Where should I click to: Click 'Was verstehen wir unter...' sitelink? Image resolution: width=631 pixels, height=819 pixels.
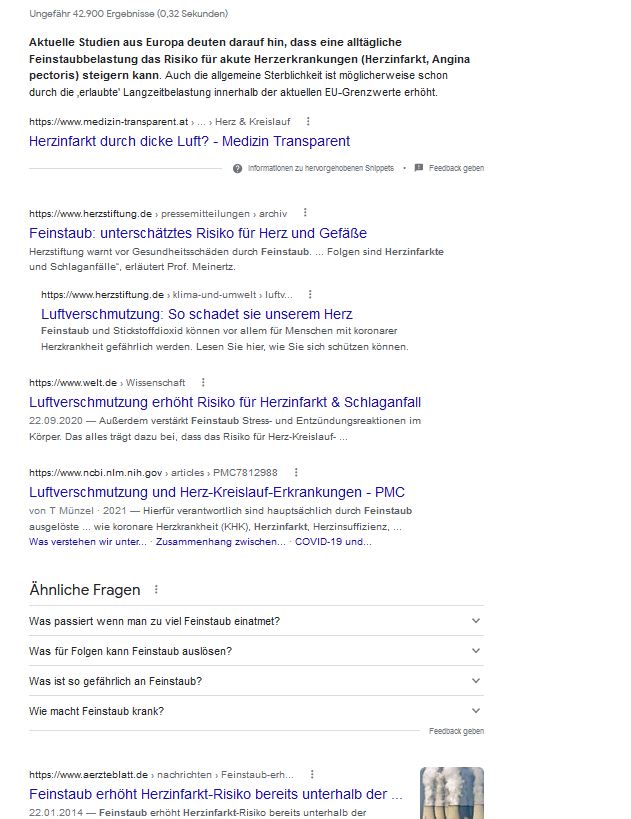point(87,542)
